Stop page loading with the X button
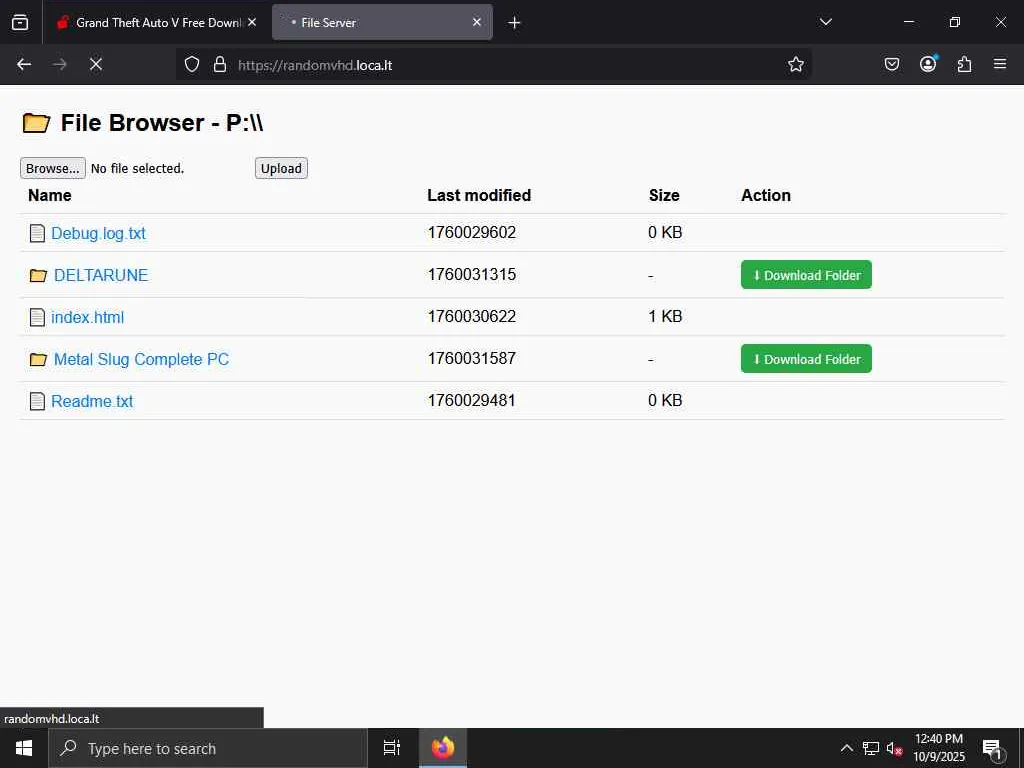The height and width of the screenshot is (768, 1024). coord(95,64)
